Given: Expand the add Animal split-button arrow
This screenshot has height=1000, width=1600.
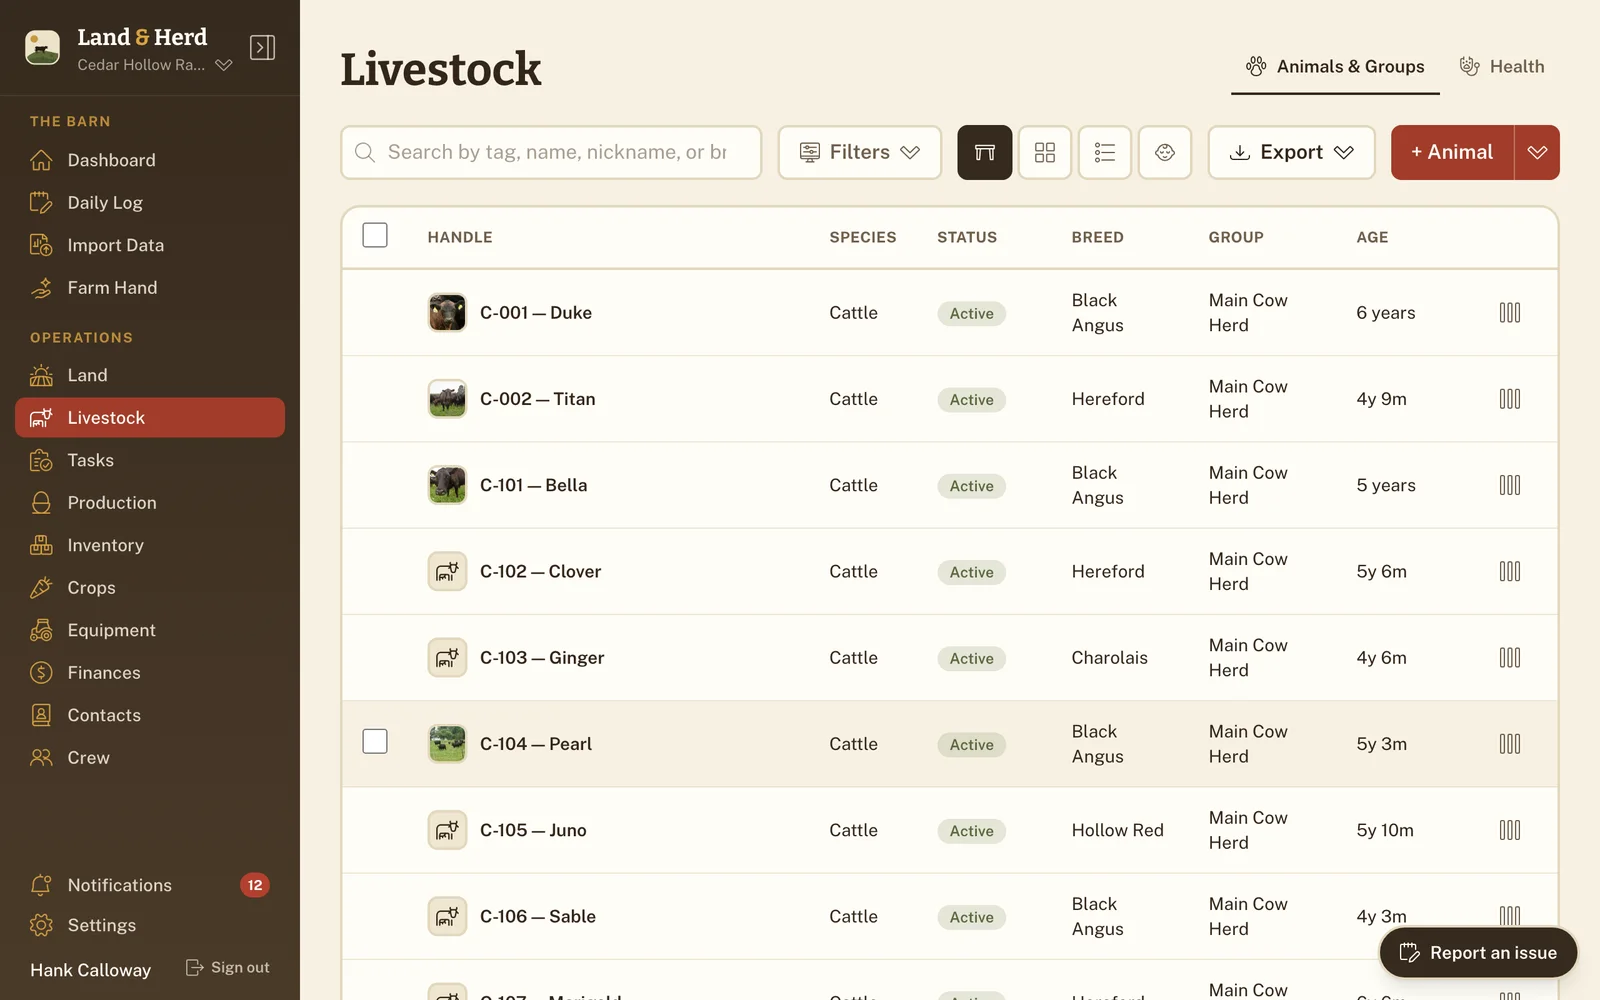Looking at the screenshot, I should point(1537,152).
